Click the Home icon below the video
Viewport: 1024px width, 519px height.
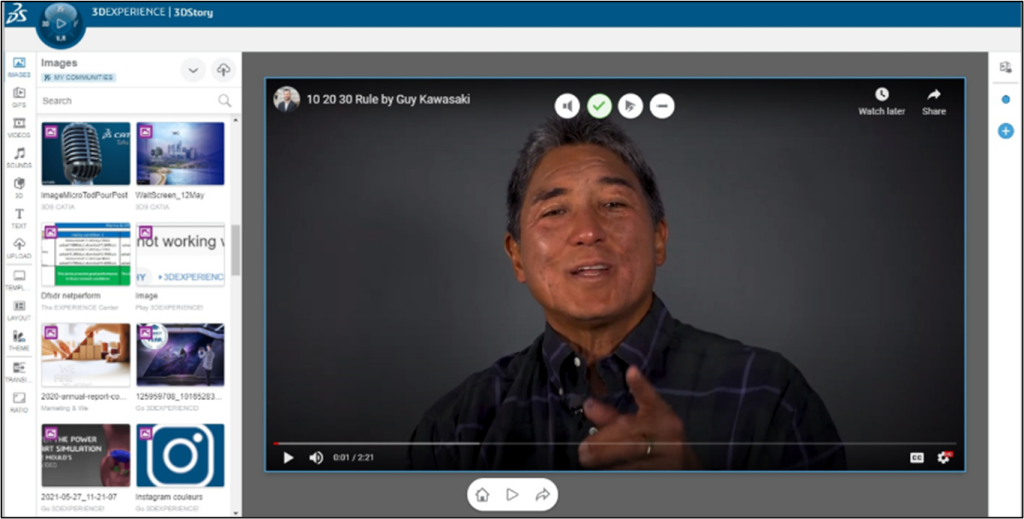pos(482,494)
